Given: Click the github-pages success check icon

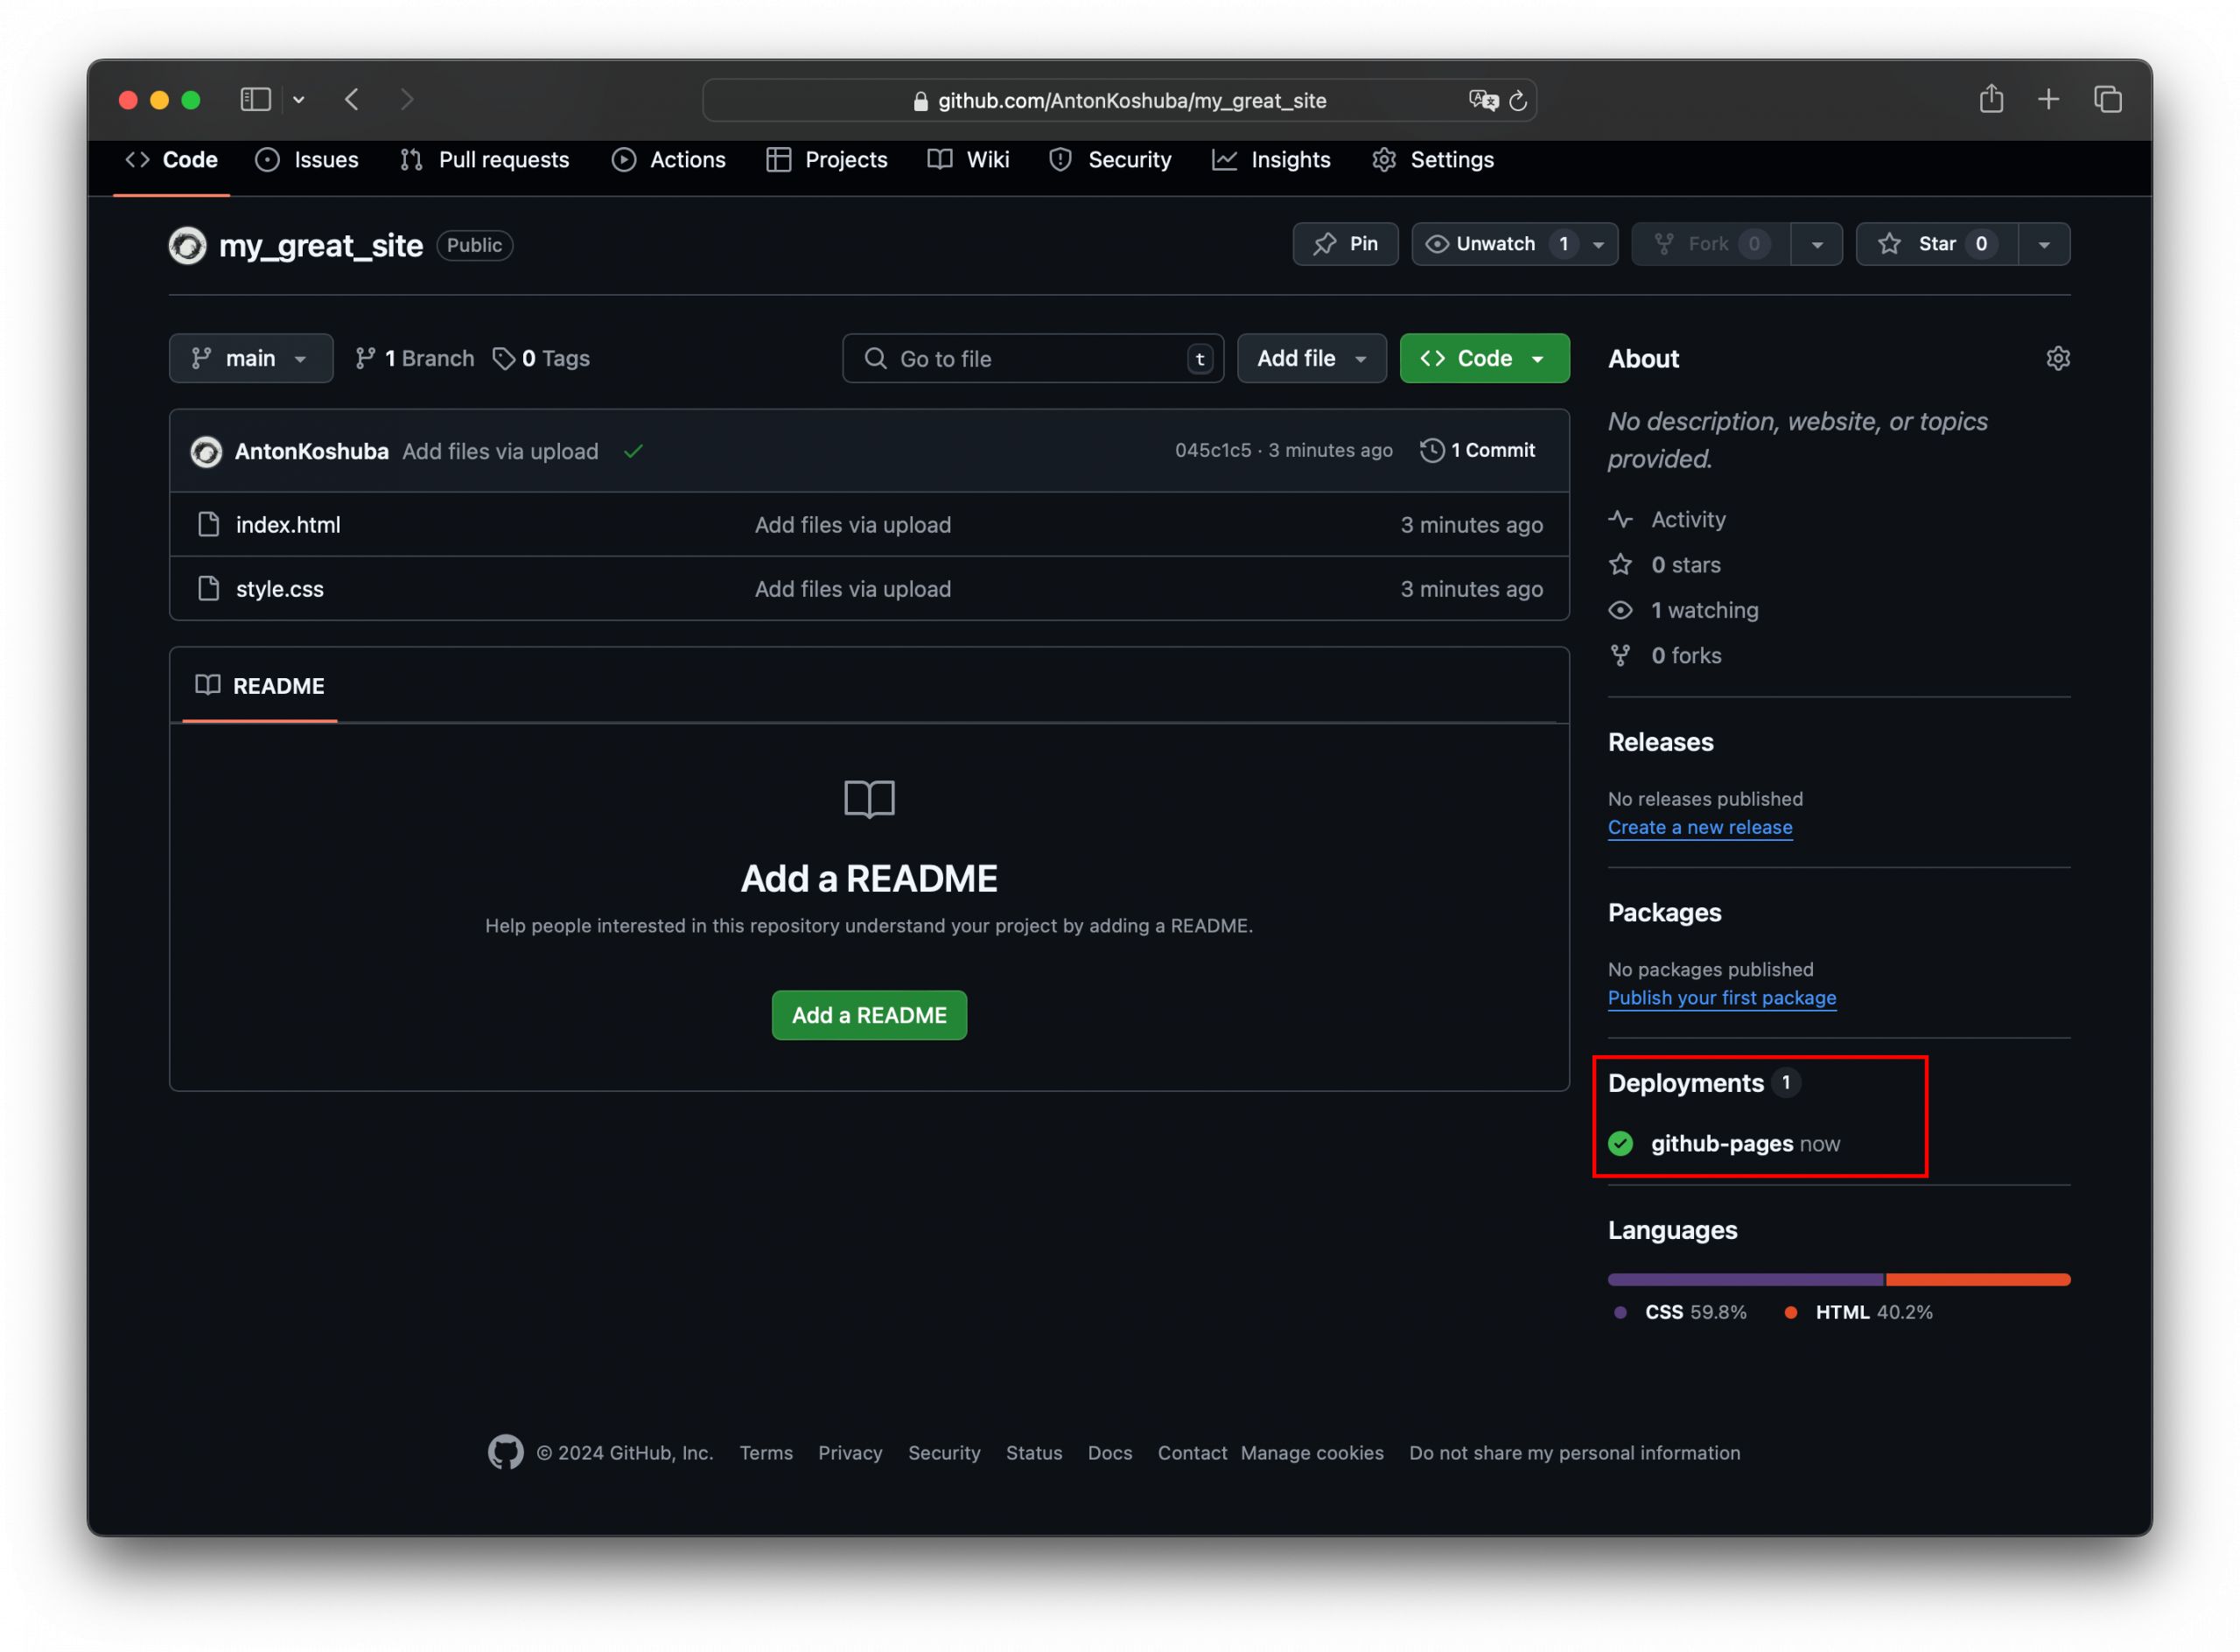Looking at the screenshot, I should (x=1620, y=1144).
